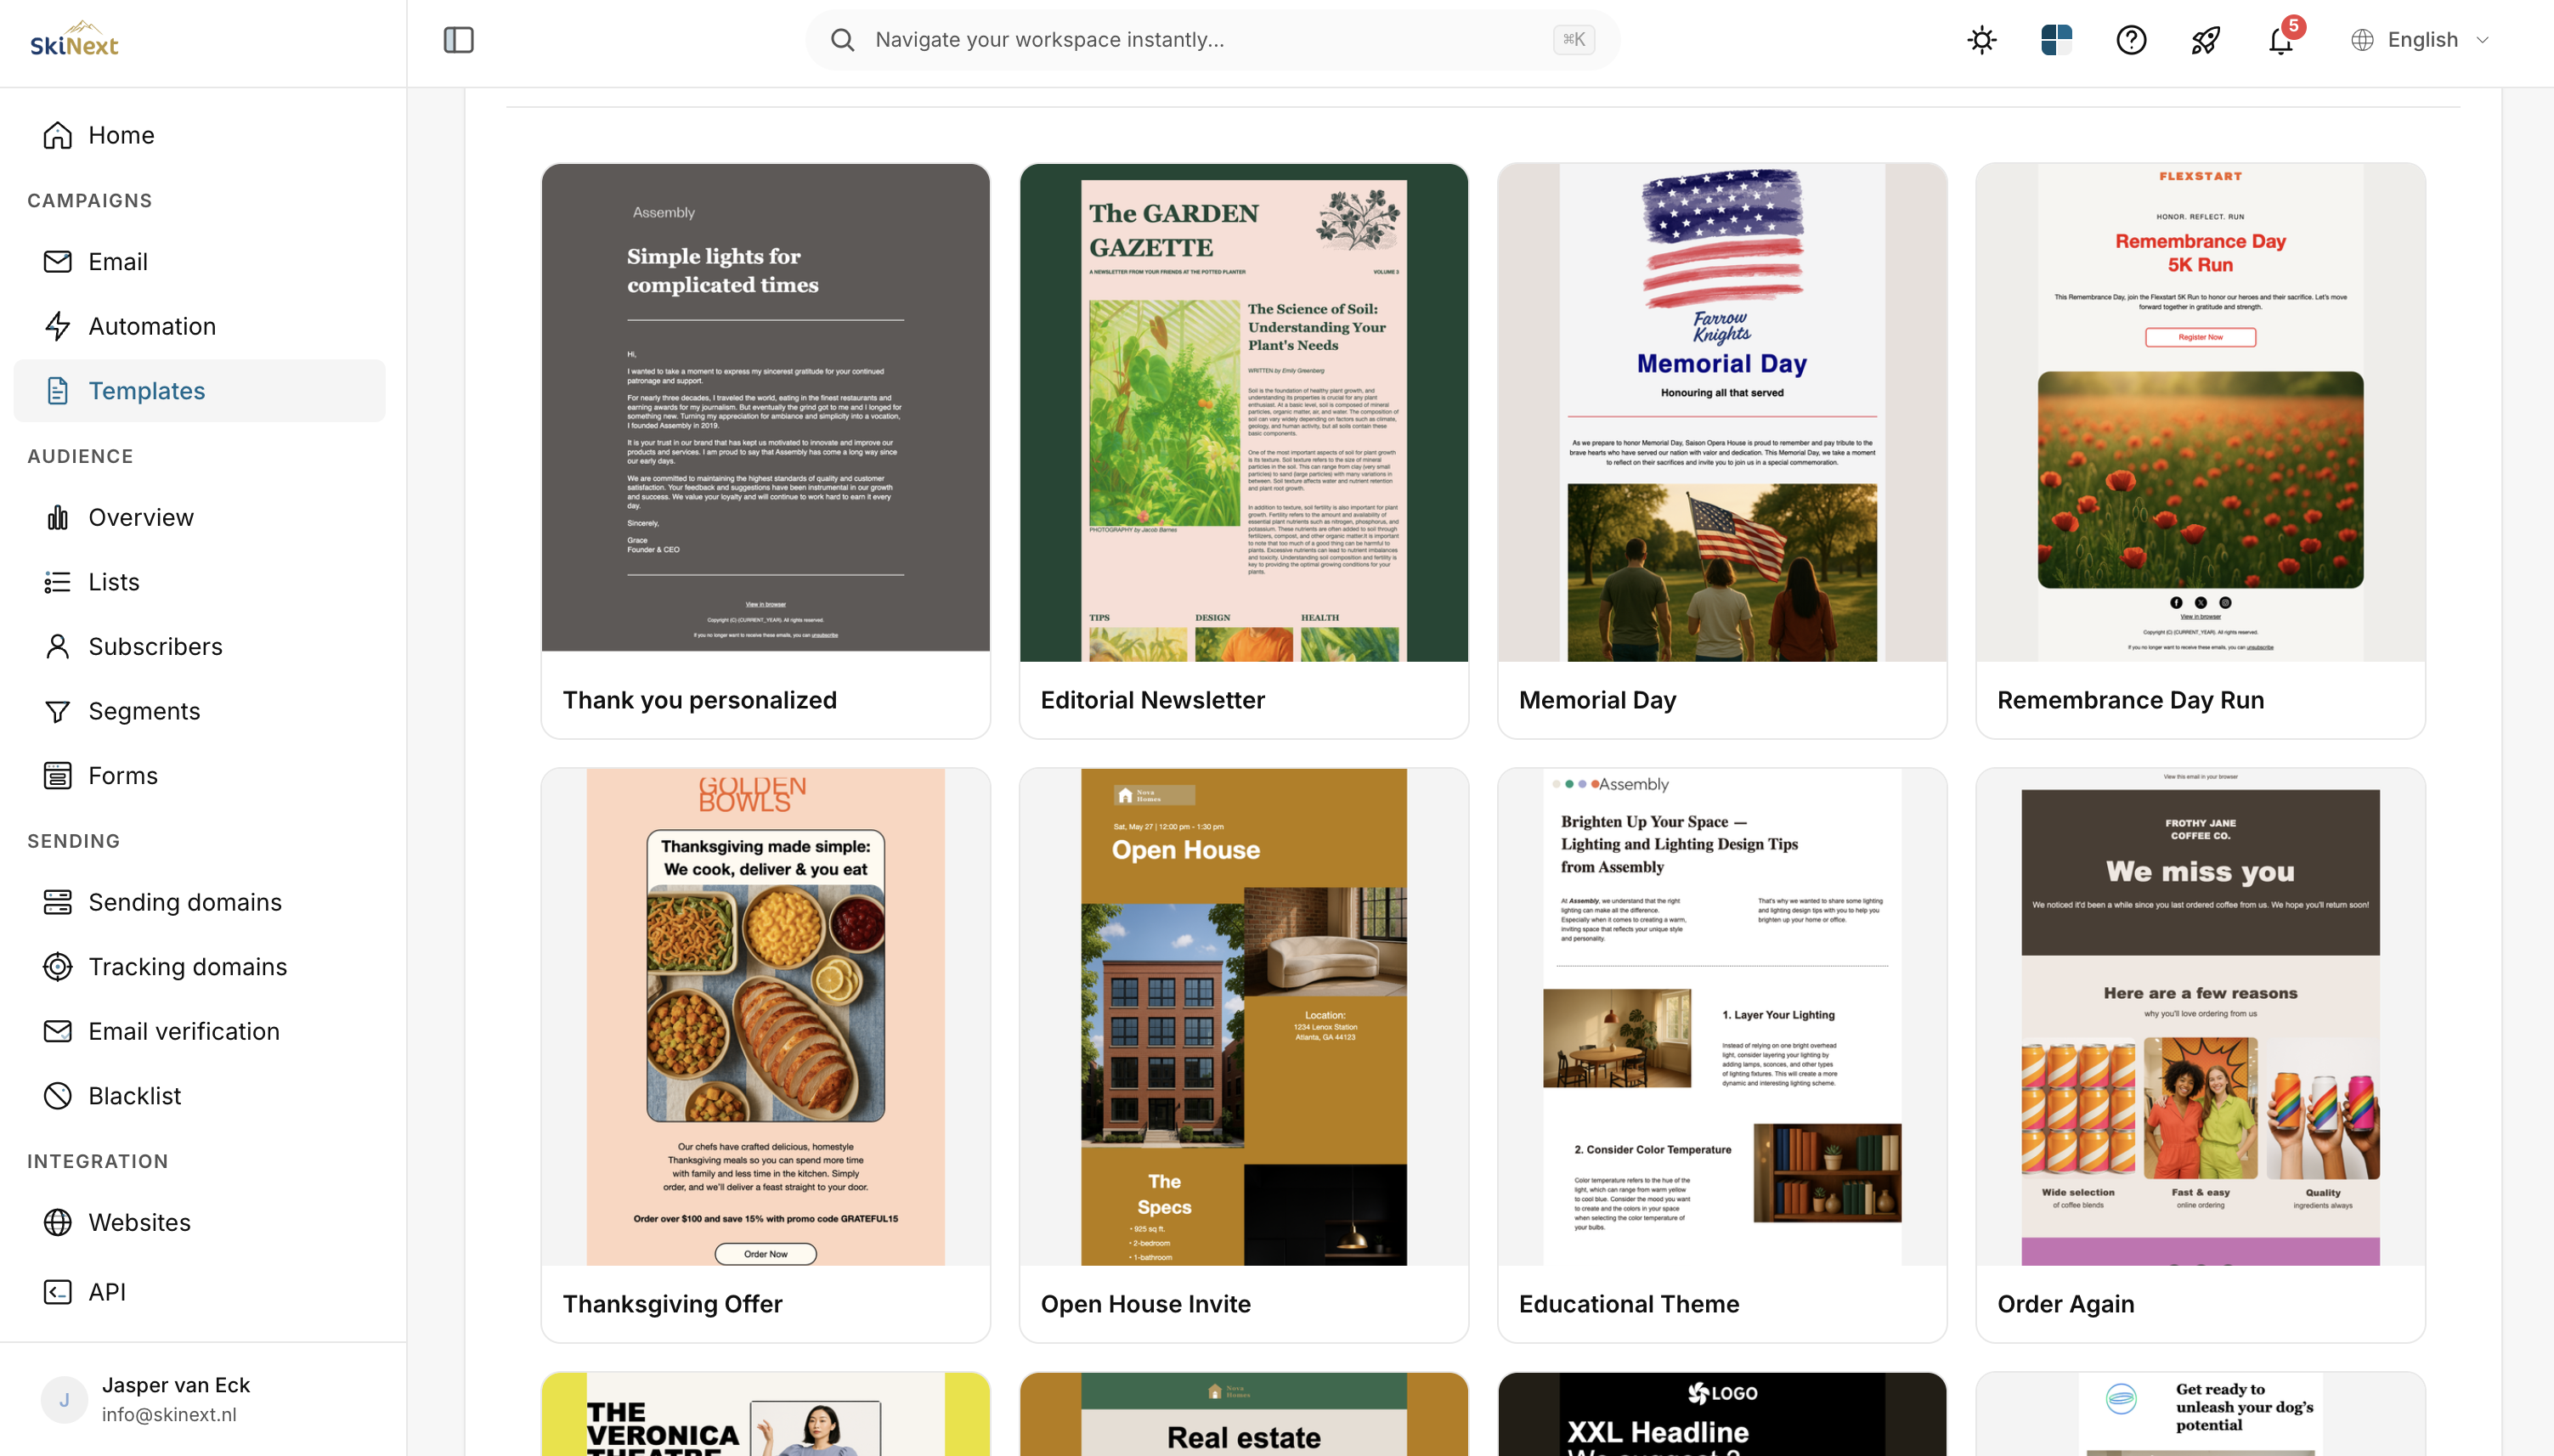
Task: Select the Memorial Day template thumbnail
Action: click(1722, 412)
